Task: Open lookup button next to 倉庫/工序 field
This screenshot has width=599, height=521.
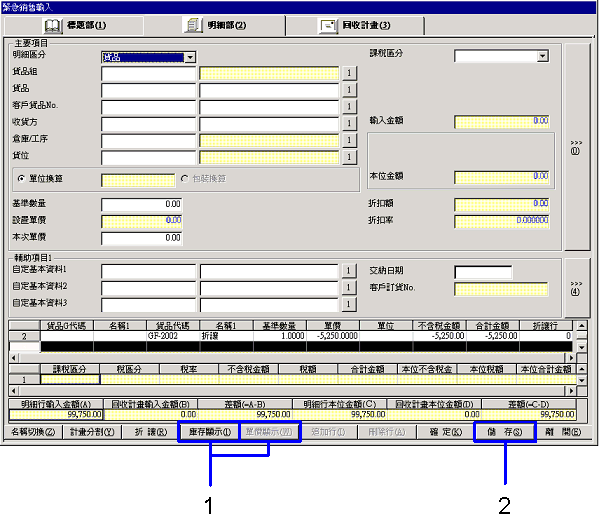Action: coord(349,140)
